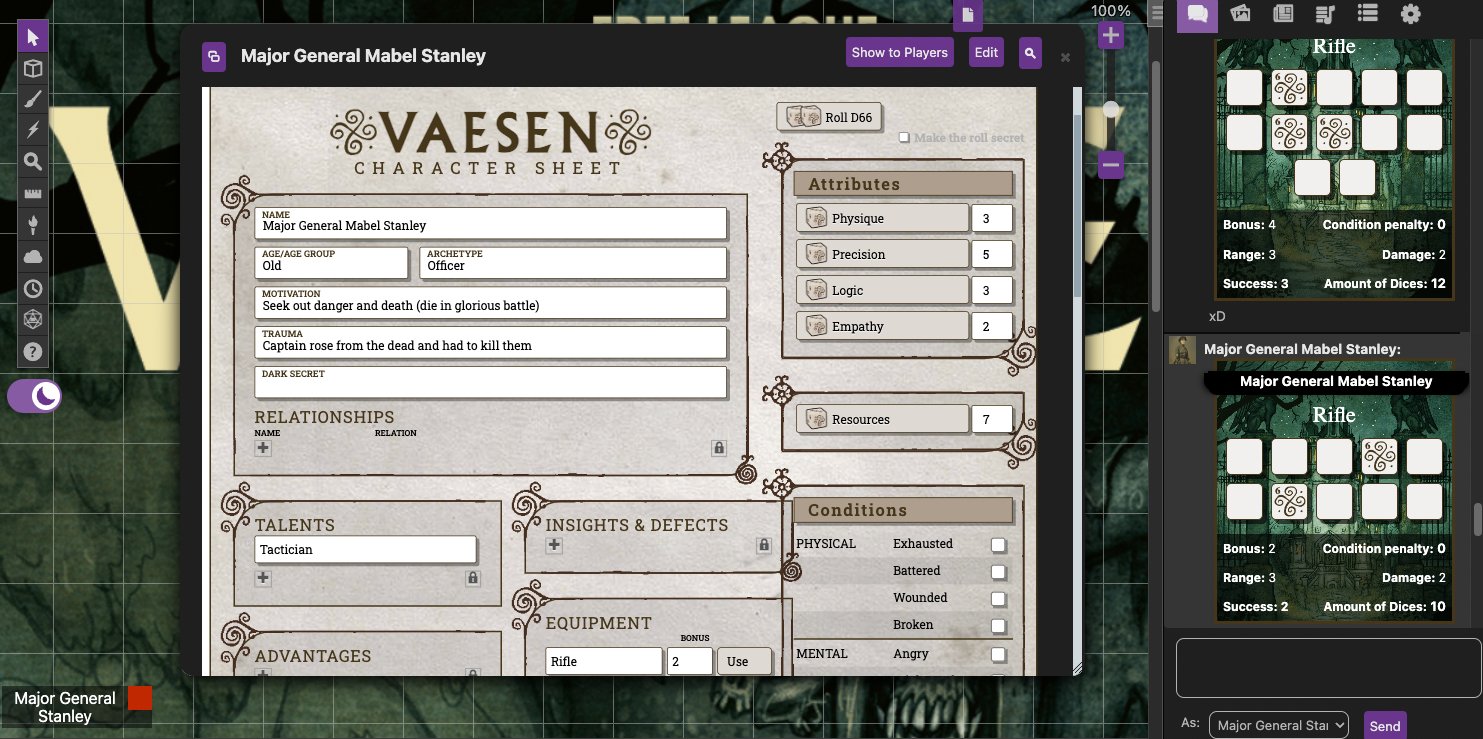This screenshot has height=739, width=1483.
Task: Check Make the roll secret
Action: 904,137
